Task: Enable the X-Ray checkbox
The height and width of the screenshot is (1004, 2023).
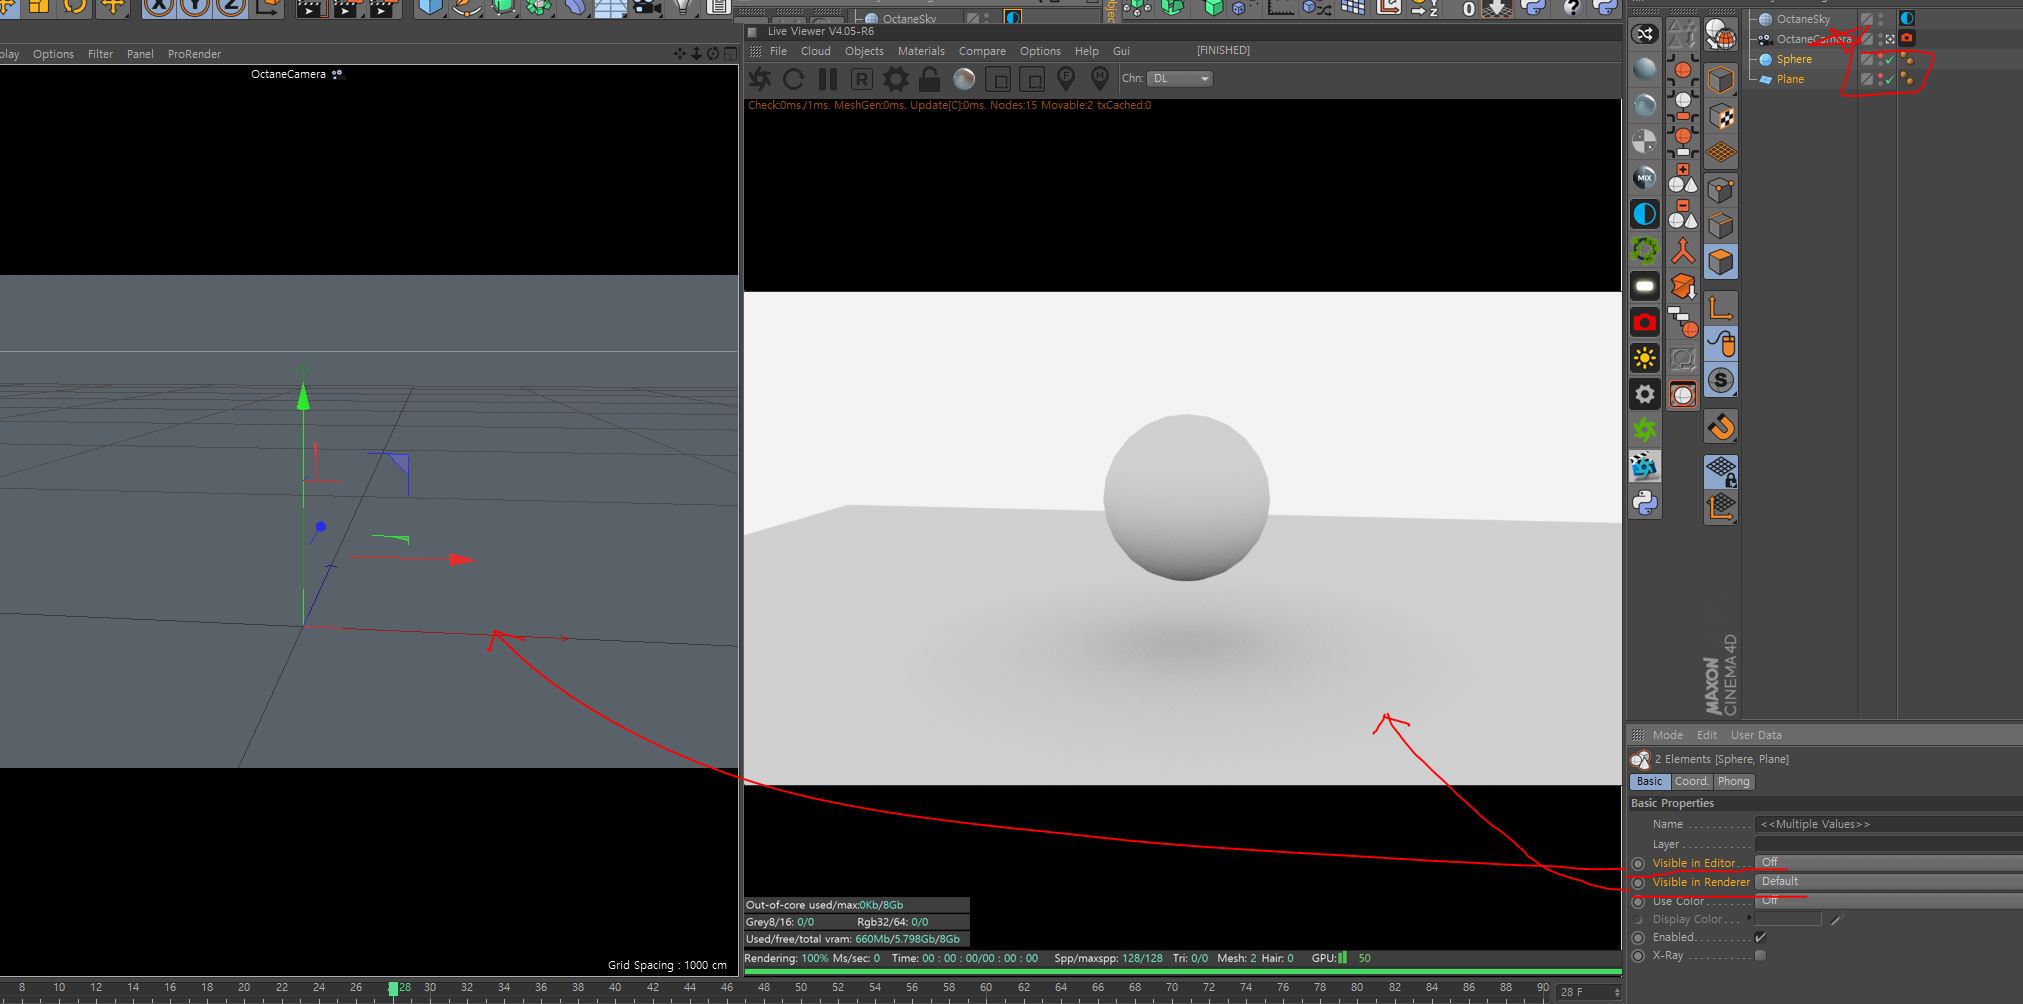Action: tap(1760, 956)
